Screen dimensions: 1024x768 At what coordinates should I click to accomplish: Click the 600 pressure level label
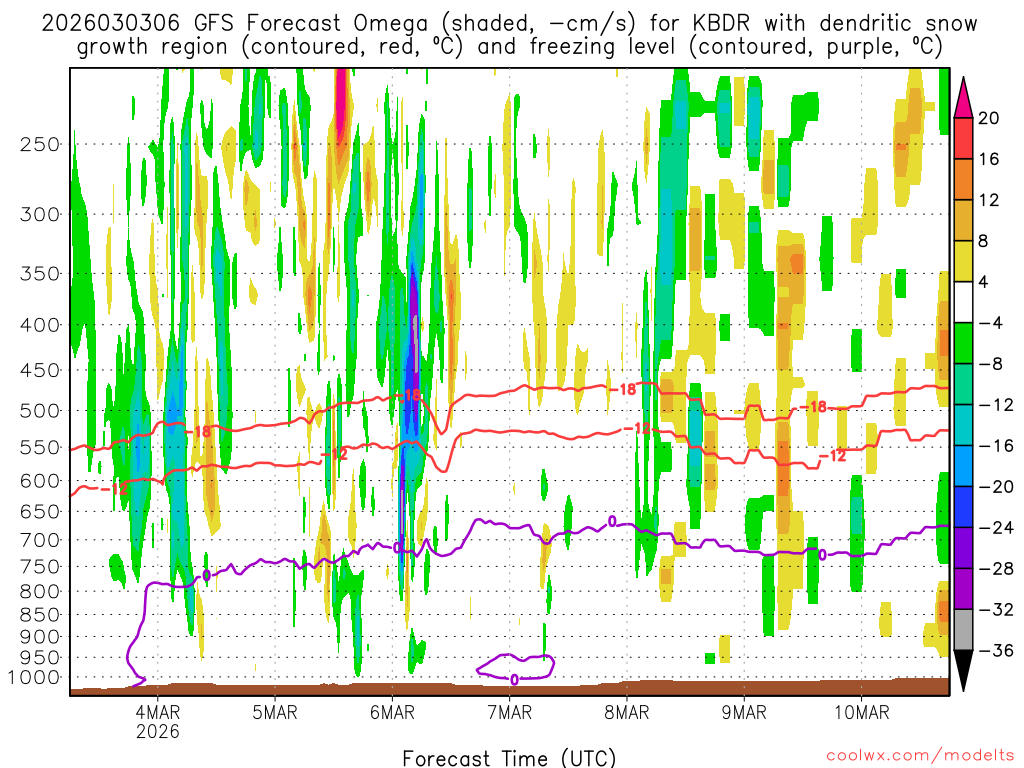(x=40, y=481)
